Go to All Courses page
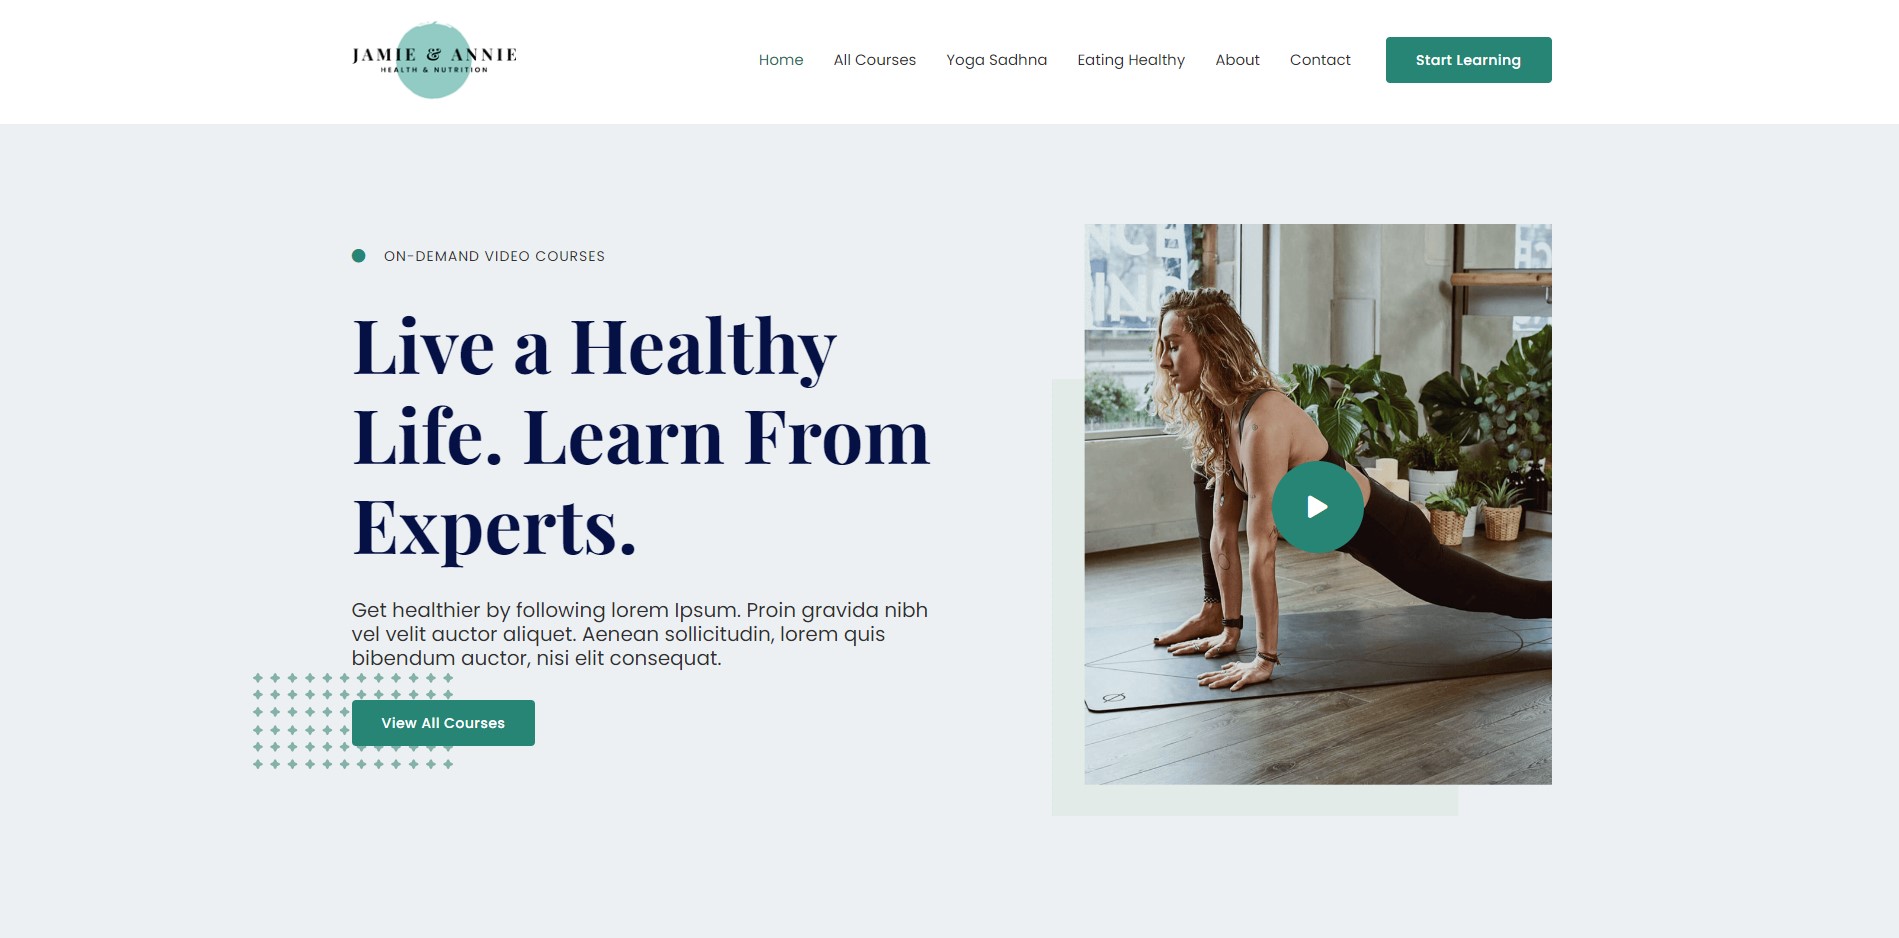 (875, 60)
